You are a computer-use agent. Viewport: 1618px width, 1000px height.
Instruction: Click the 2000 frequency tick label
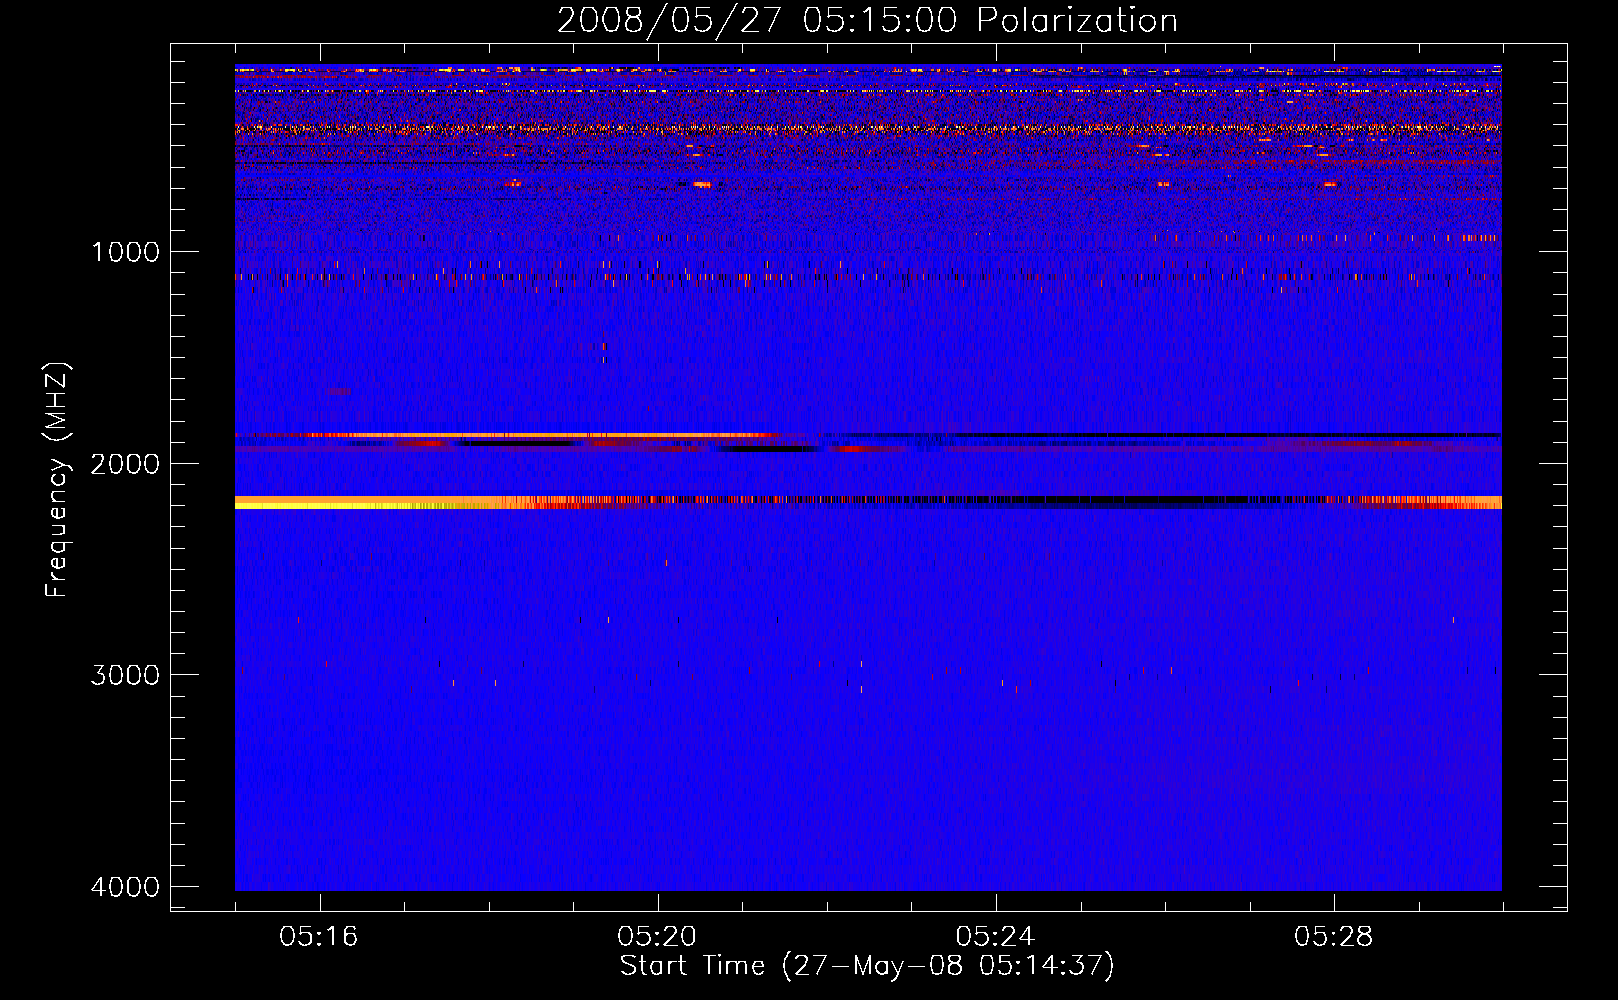coord(125,463)
